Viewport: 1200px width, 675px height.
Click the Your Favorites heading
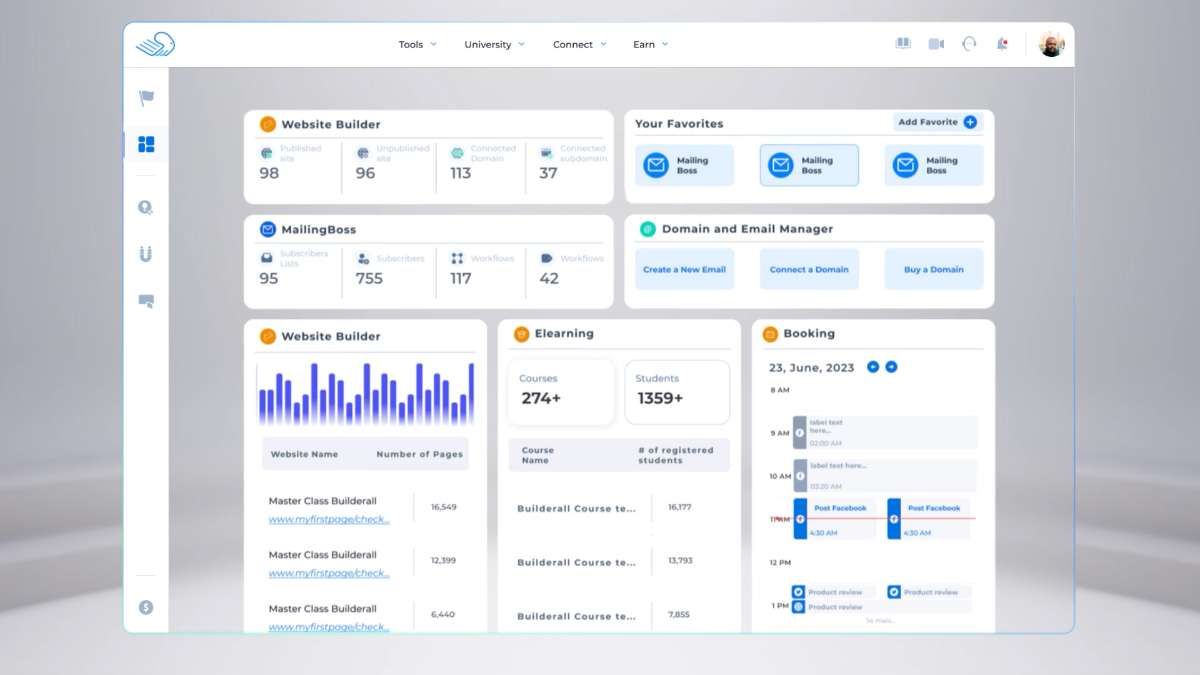(679, 124)
